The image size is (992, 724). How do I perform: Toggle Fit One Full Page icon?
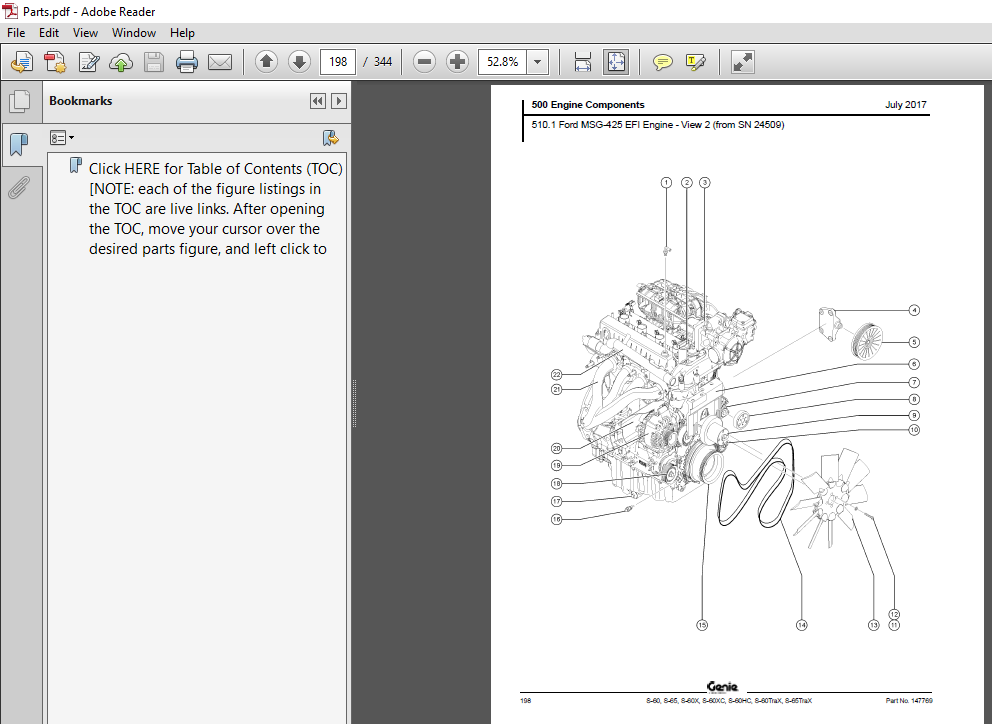[616, 62]
